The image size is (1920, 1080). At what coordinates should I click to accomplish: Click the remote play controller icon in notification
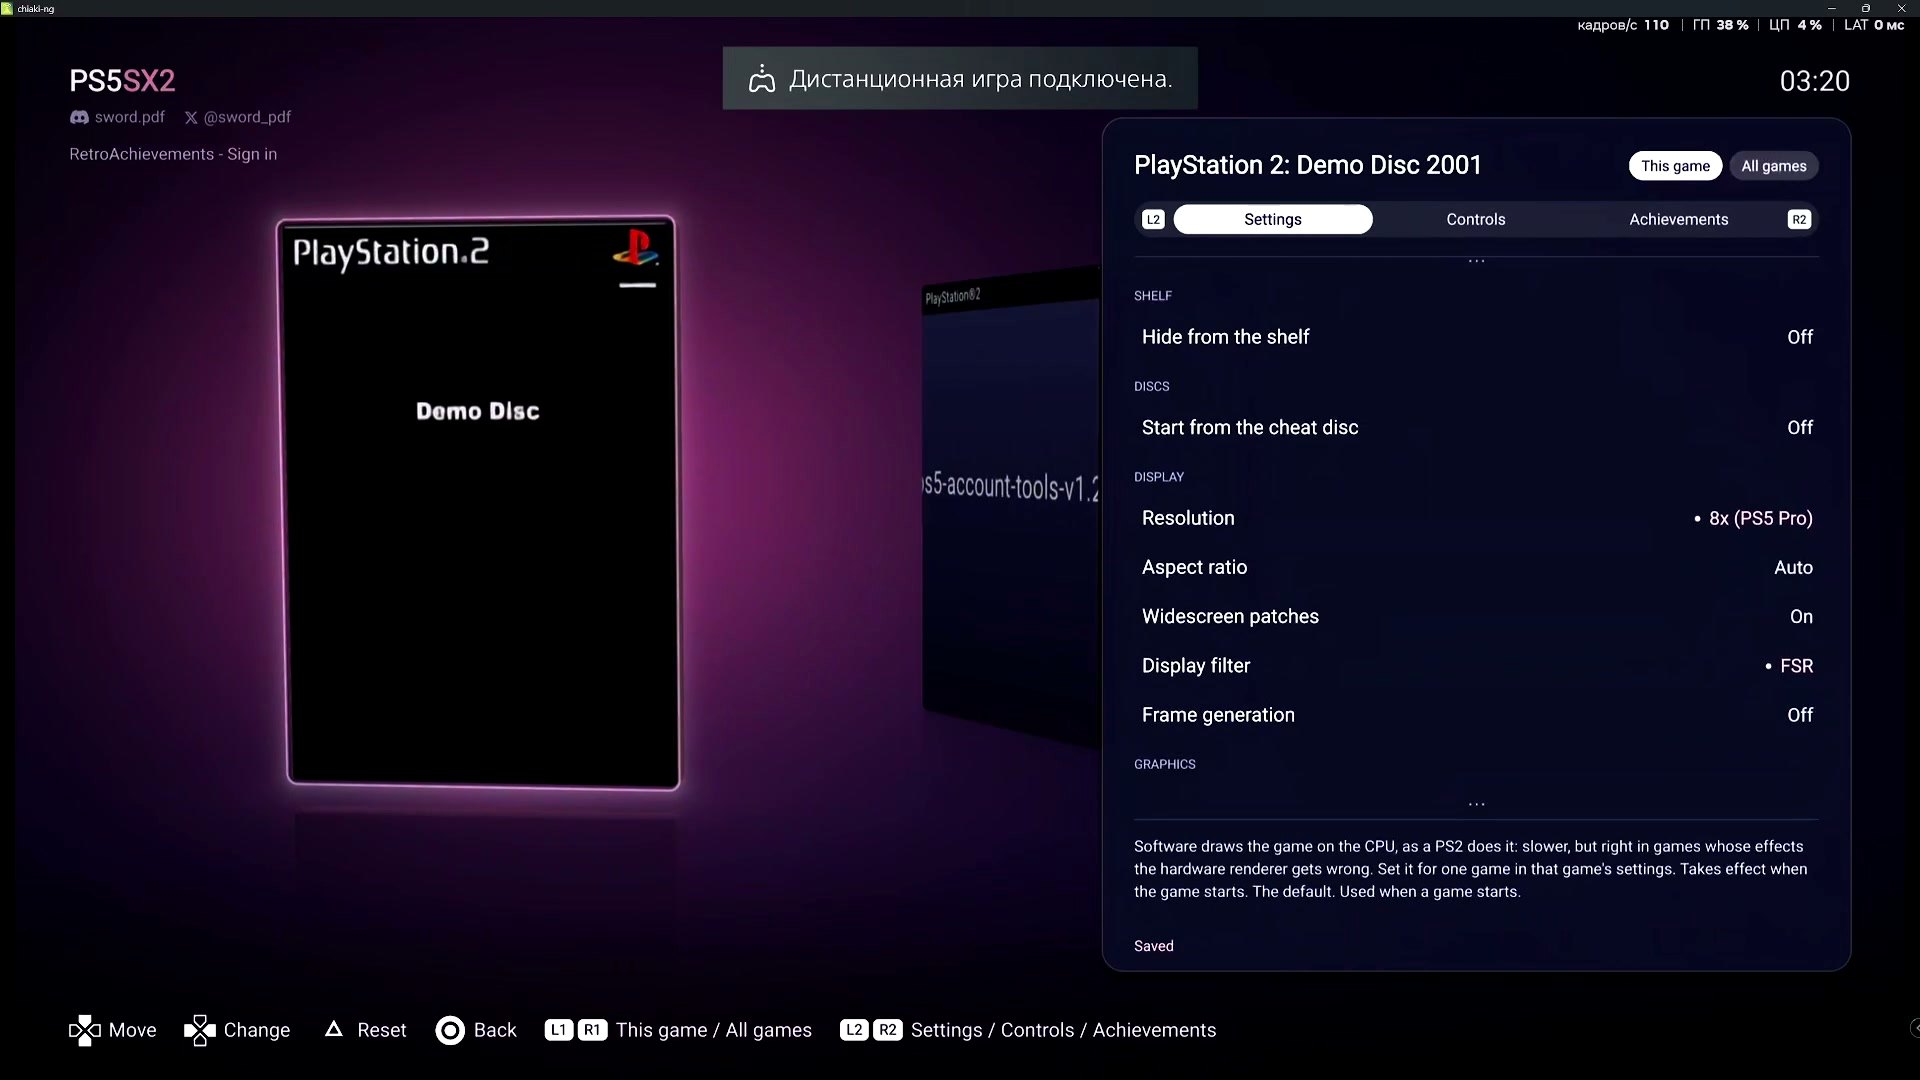coord(762,79)
